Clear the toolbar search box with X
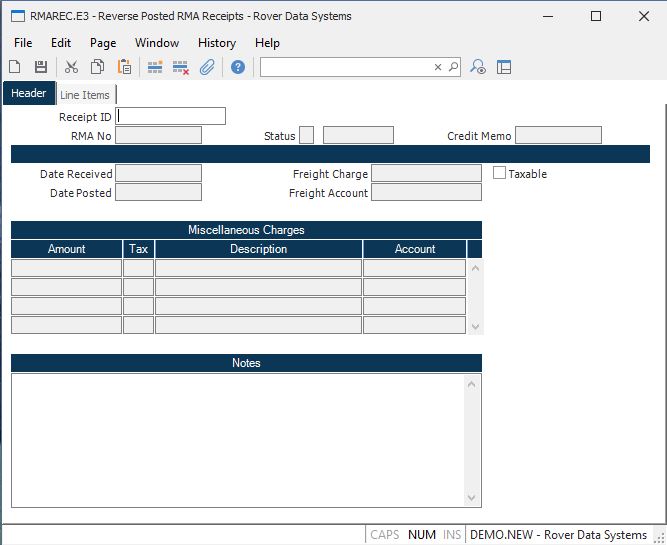Viewport: 667px width, 545px height. point(438,67)
